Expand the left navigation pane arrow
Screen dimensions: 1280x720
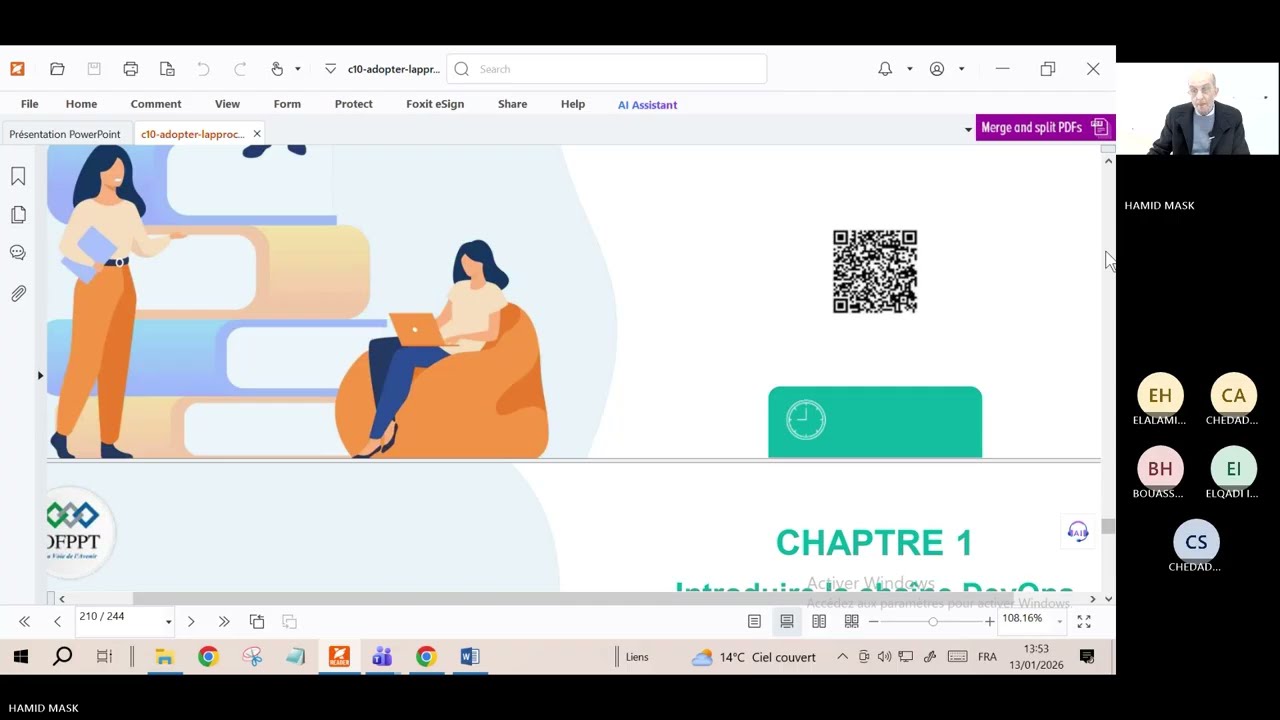click(x=40, y=375)
